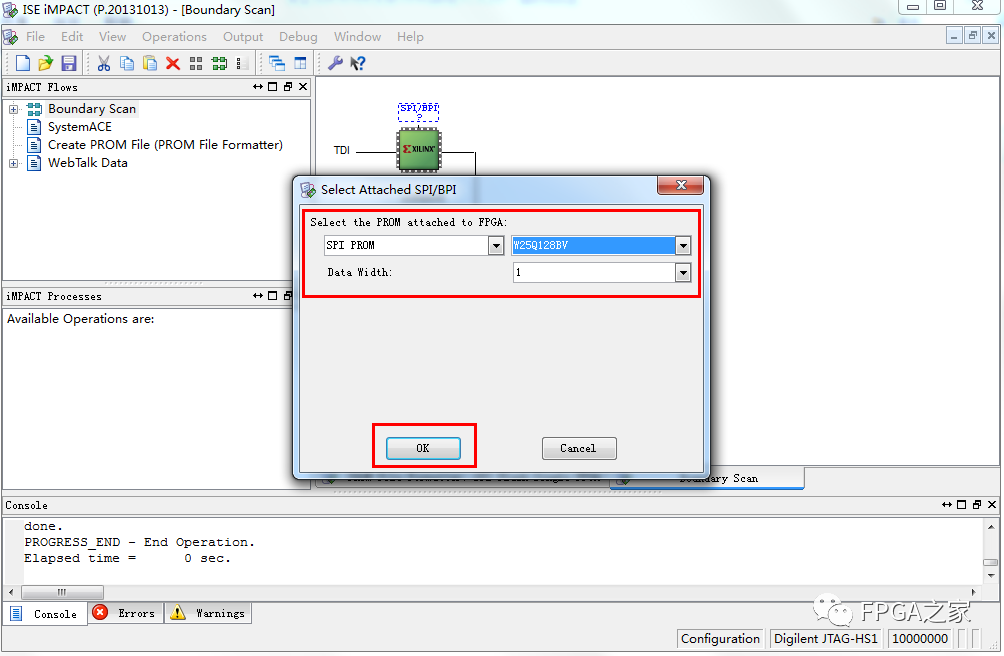Select SystemACE in iMPACT Flows
This screenshot has width=1004, height=656.
coord(79,127)
